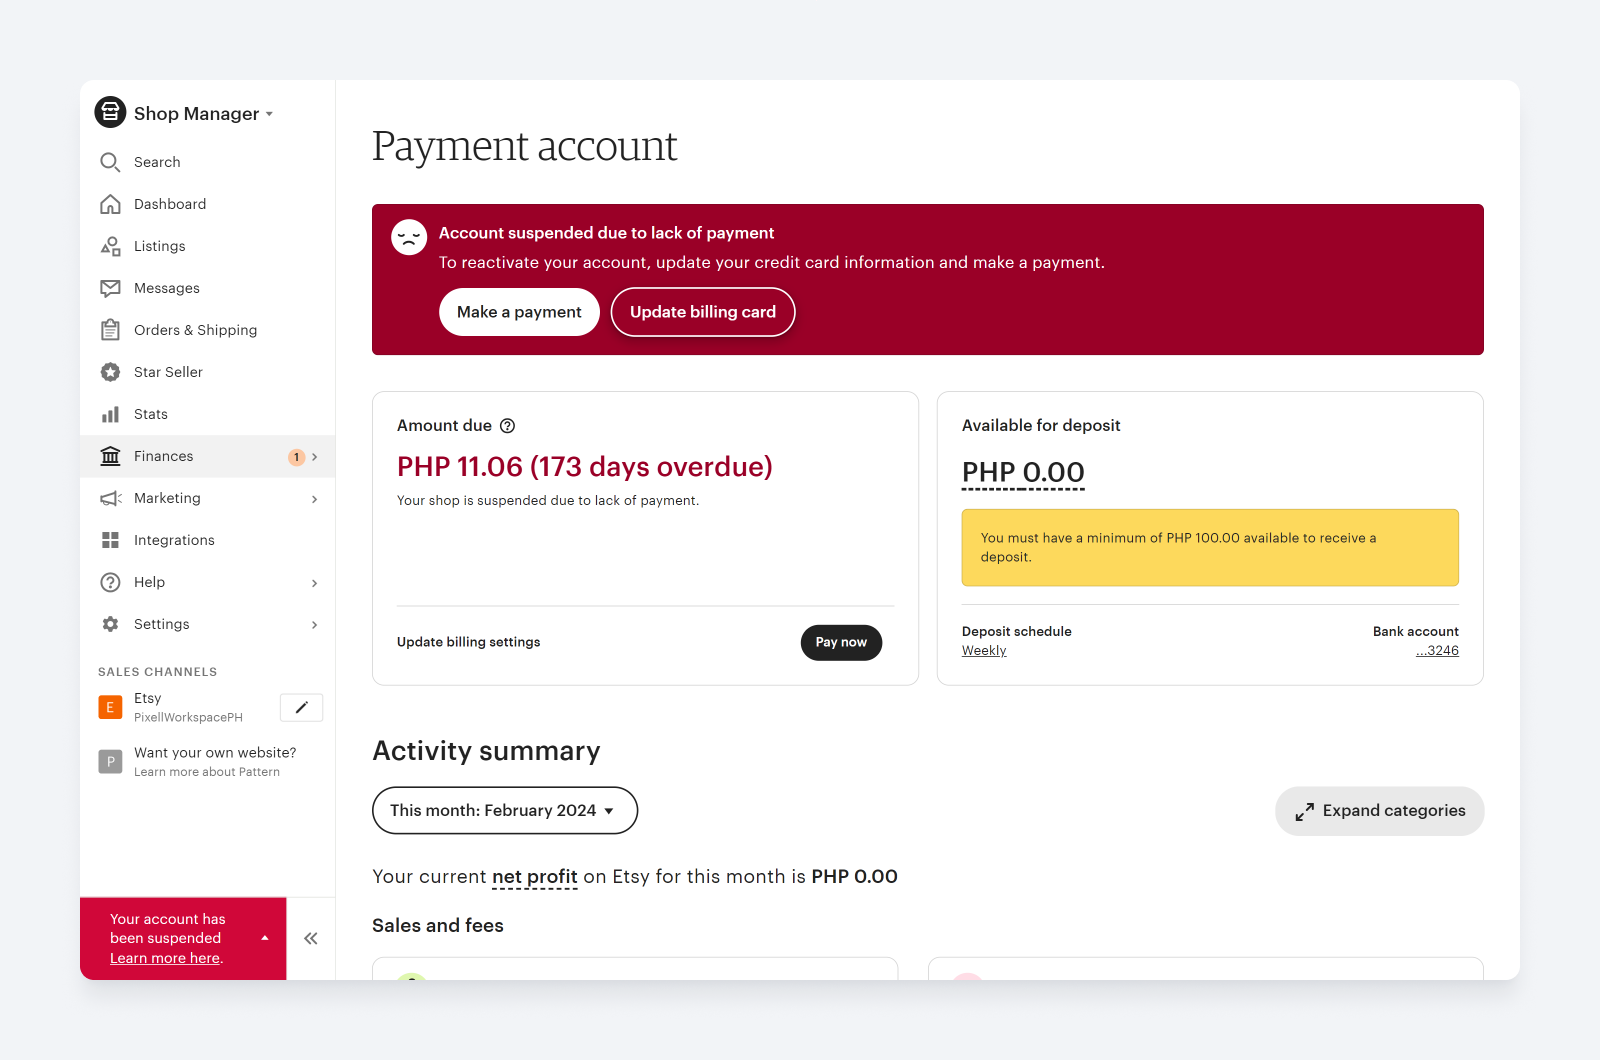
Task: Select the Stats icon in the sidebar
Action: click(110, 413)
